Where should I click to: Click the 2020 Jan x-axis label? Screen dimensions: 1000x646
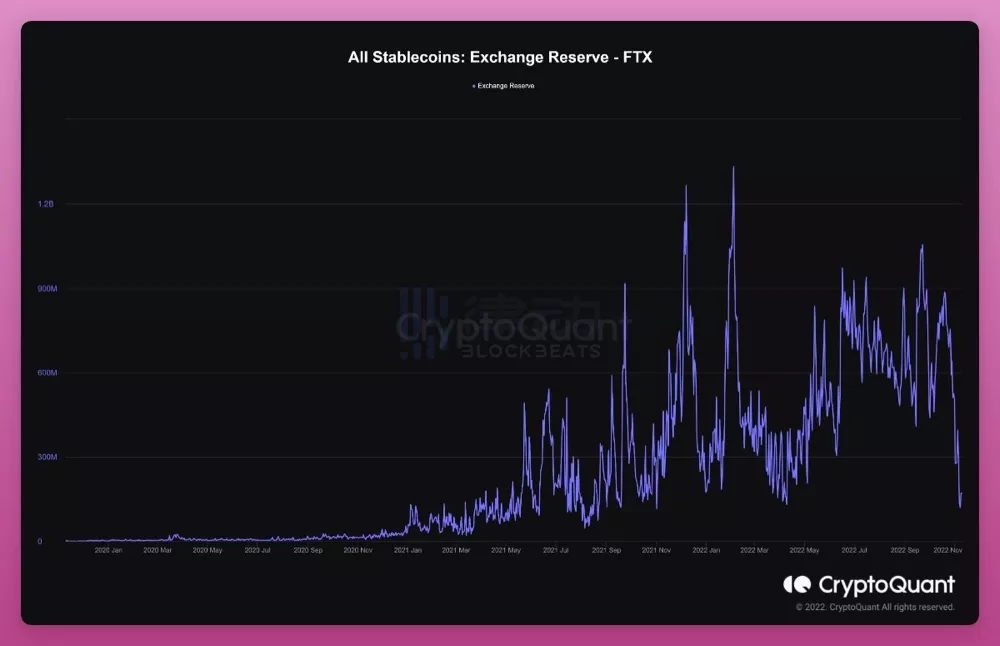pos(108,550)
